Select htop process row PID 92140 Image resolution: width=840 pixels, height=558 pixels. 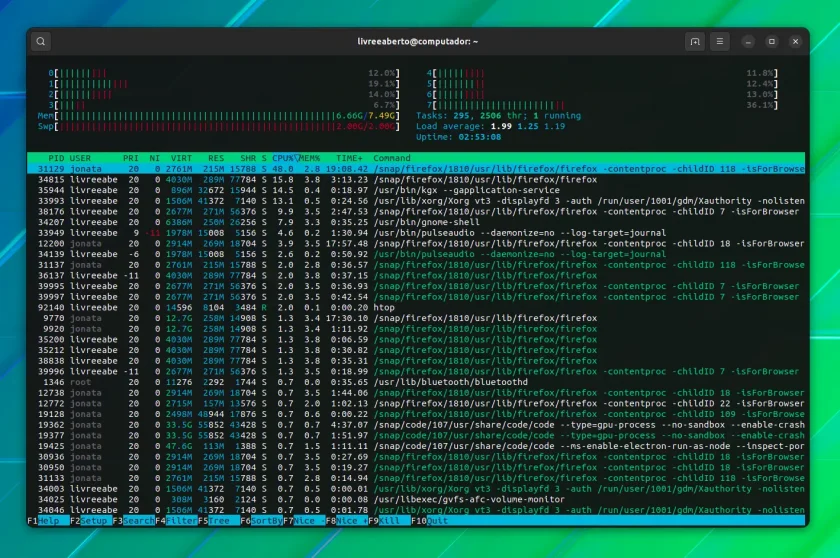click(416, 307)
